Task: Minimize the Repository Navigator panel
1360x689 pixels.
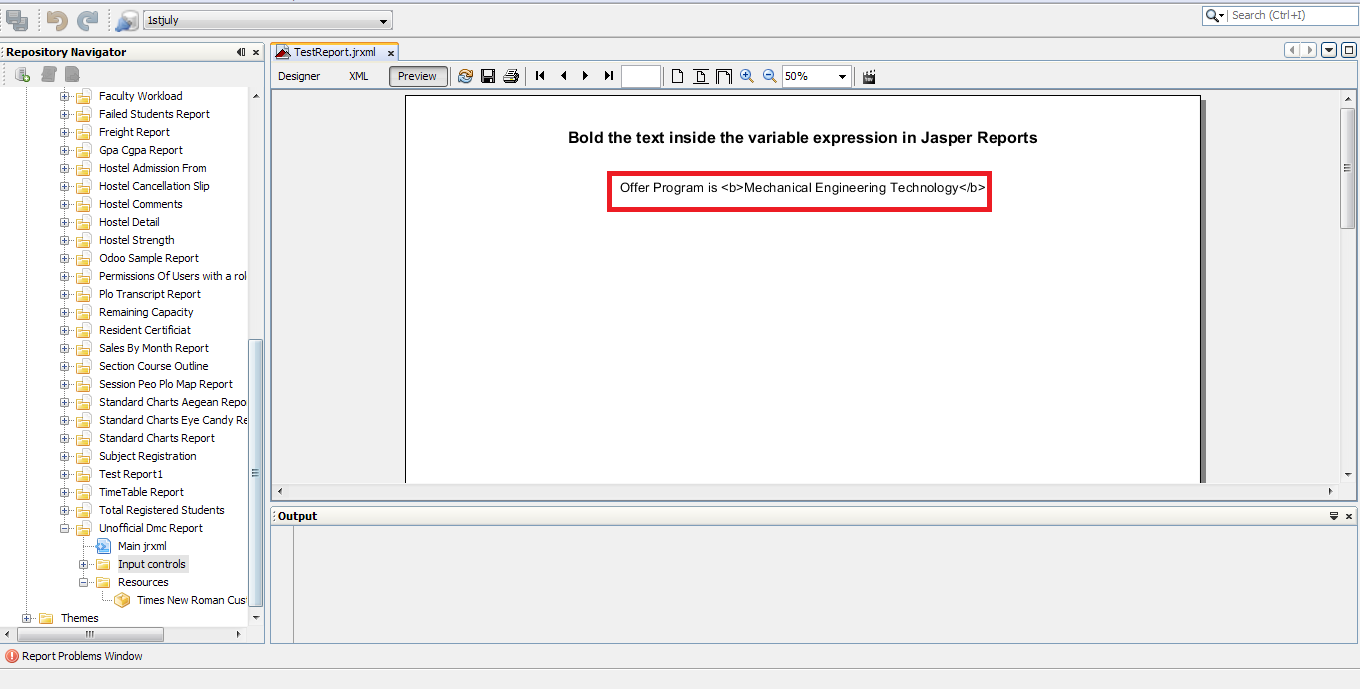Action: (x=240, y=52)
